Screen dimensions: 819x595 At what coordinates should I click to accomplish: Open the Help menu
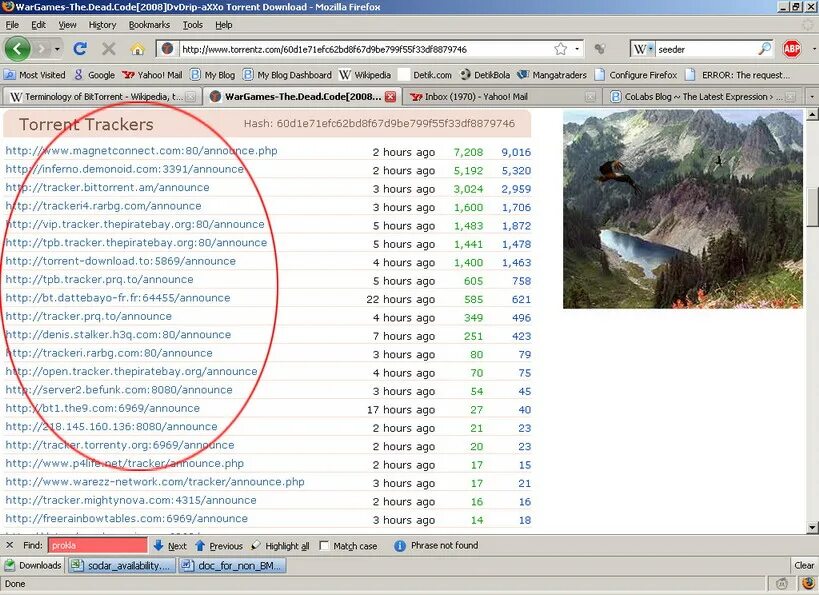(224, 25)
